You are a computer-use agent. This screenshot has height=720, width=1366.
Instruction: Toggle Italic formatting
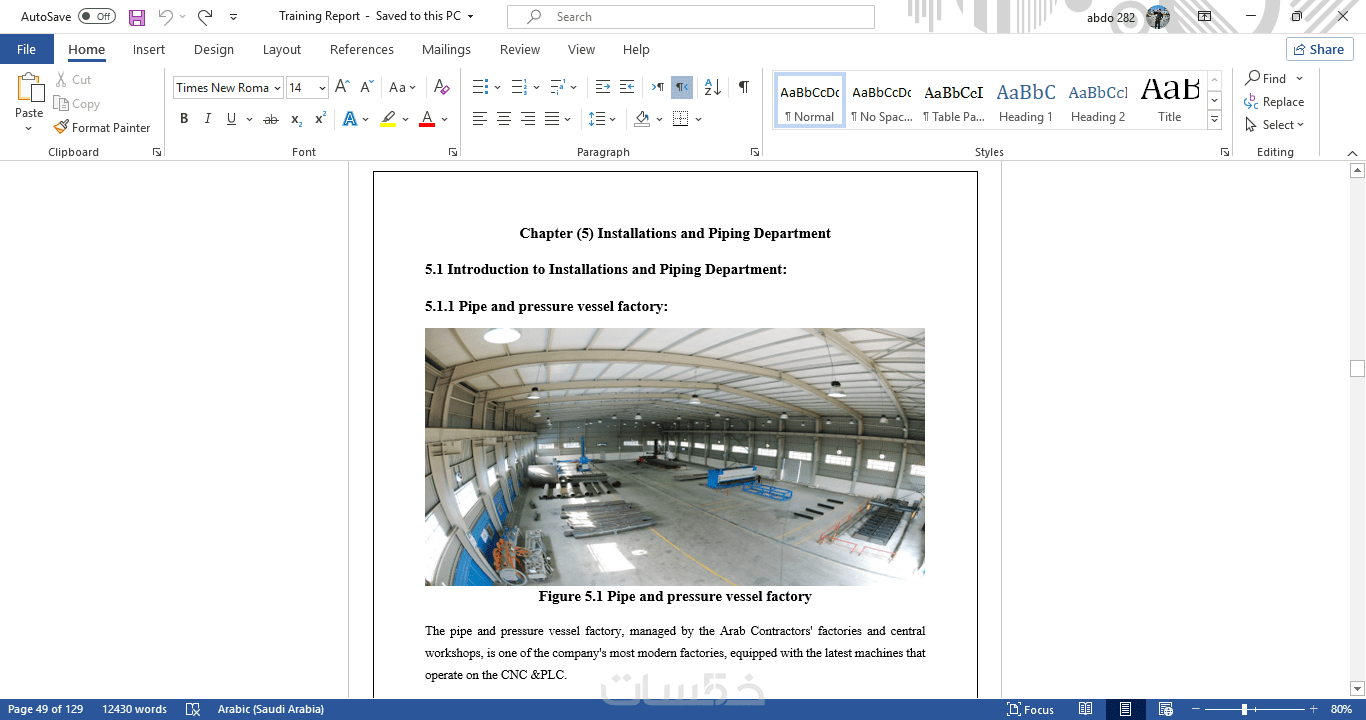pyautogui.click(x=208, y=119)
